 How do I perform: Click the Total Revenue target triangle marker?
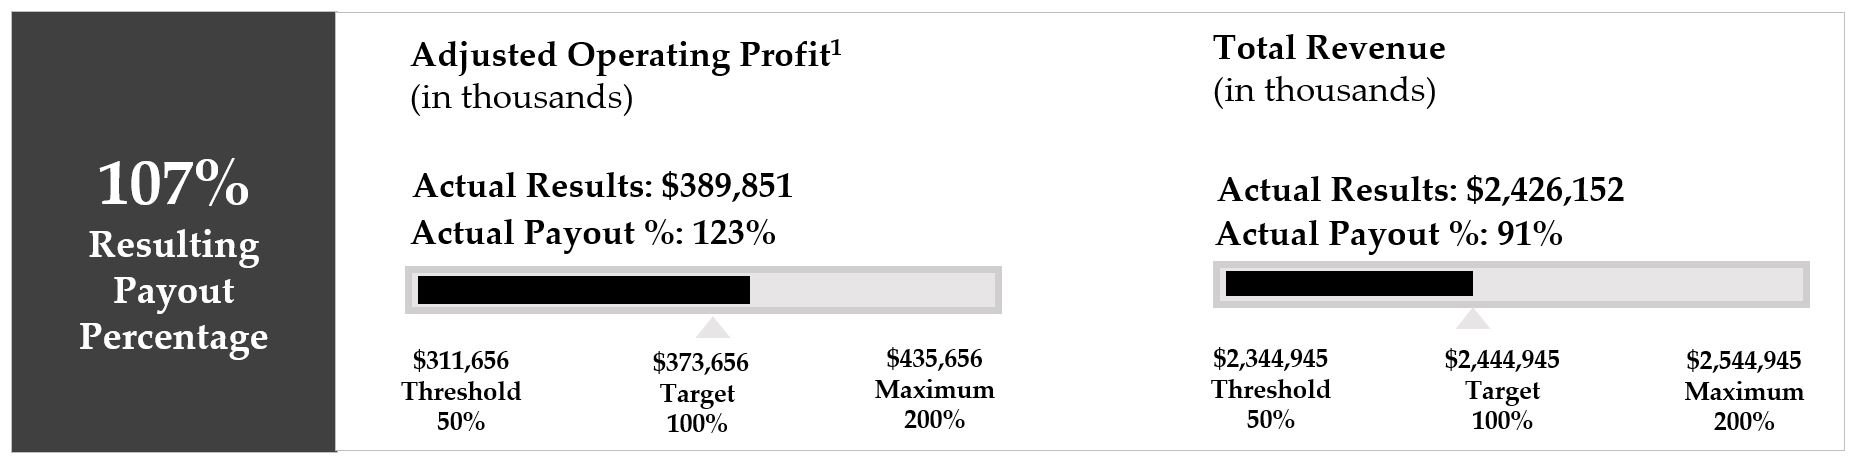click(x=1472, y=319)
